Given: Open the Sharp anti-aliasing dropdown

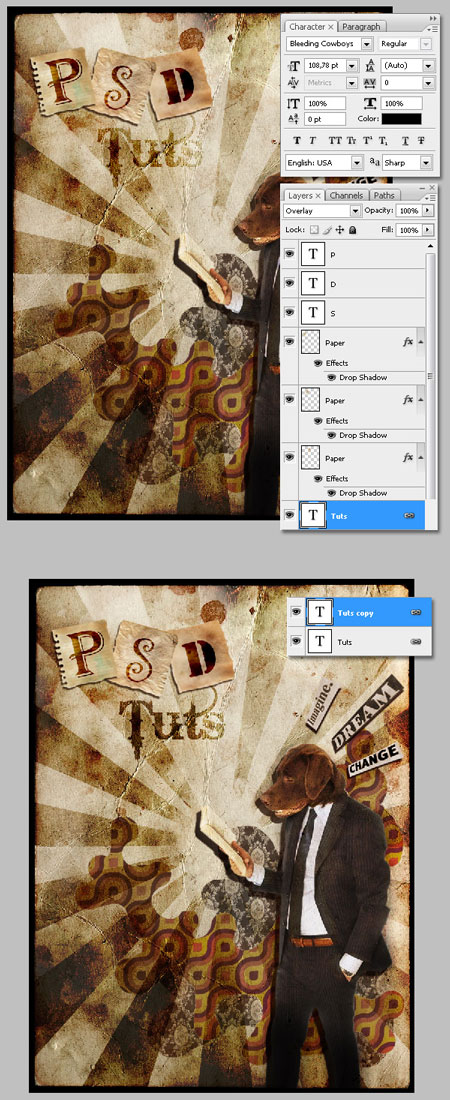Looking at the screenshot, I should click(x=426, y=162).
